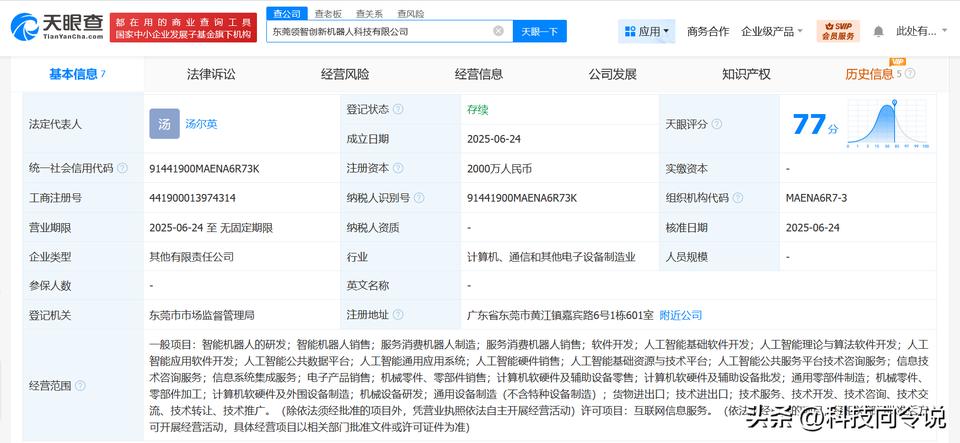Switch to 查老板 search tab

pyautogui.click(x=328, y=13)
